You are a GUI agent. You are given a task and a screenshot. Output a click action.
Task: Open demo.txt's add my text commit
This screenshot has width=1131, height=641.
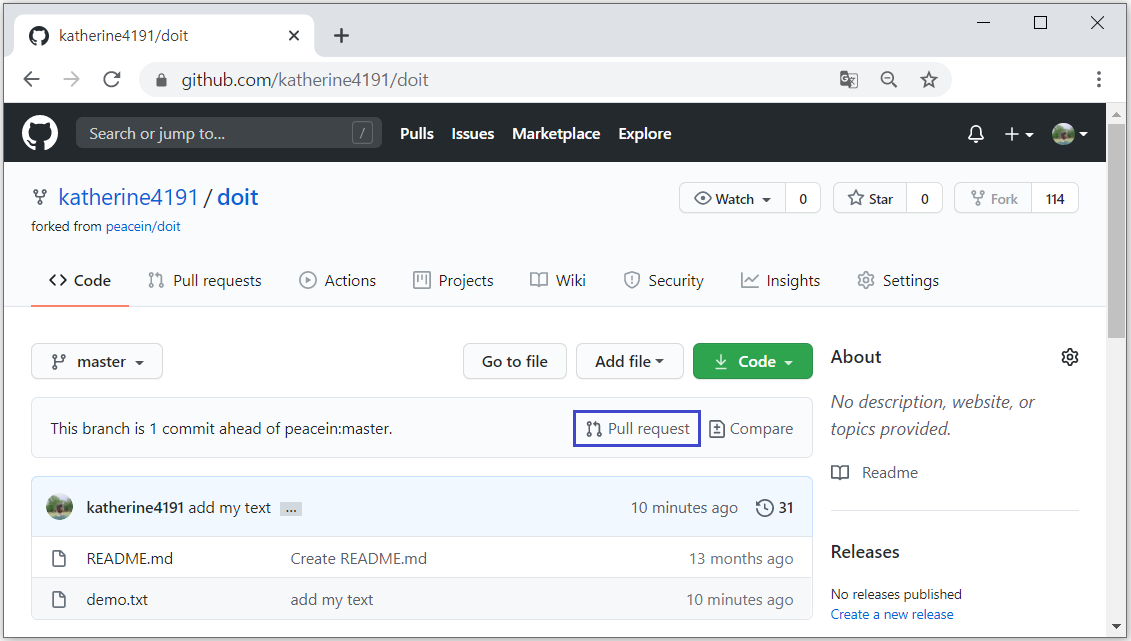332,600
